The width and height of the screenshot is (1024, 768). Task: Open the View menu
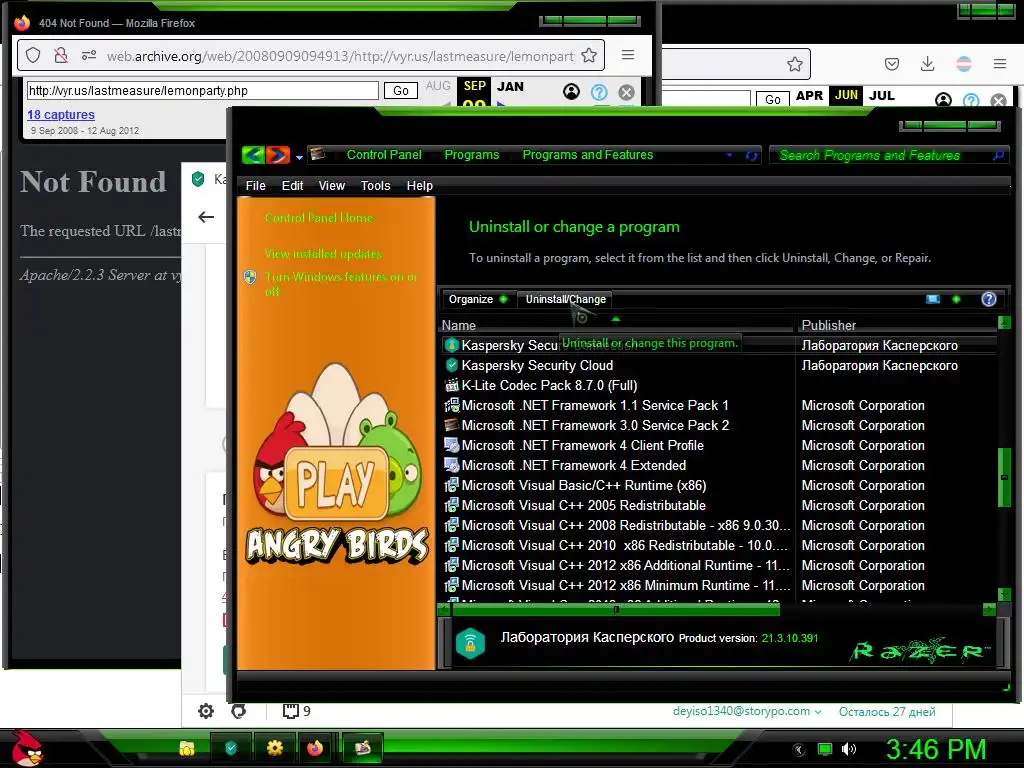click(x=332, y=185)
